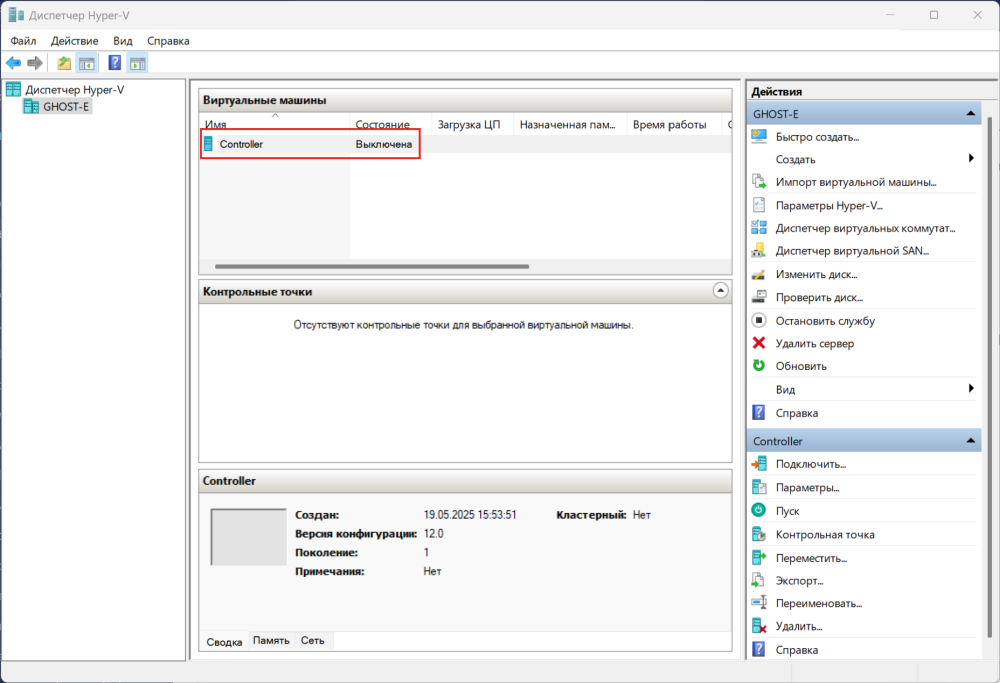Toggle the Action pane toolbar icon

(138, 63)
